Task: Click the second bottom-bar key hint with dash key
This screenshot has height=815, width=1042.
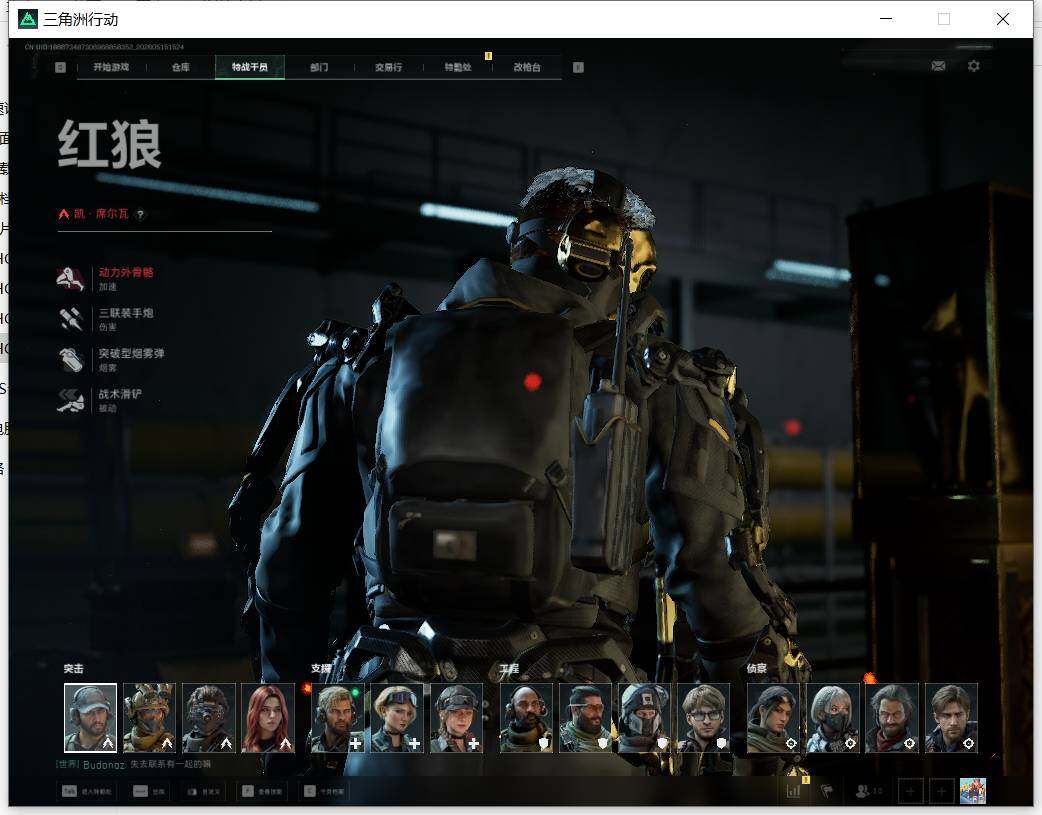Action: click(x=150, y=791)
